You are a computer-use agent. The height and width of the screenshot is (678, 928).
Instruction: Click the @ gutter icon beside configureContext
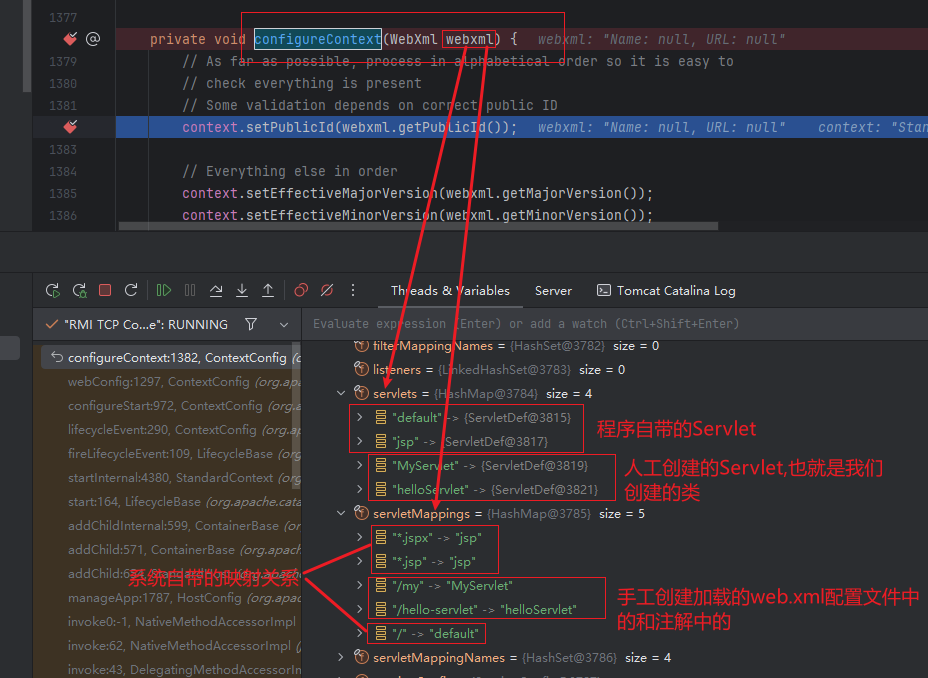pos(93,39)
